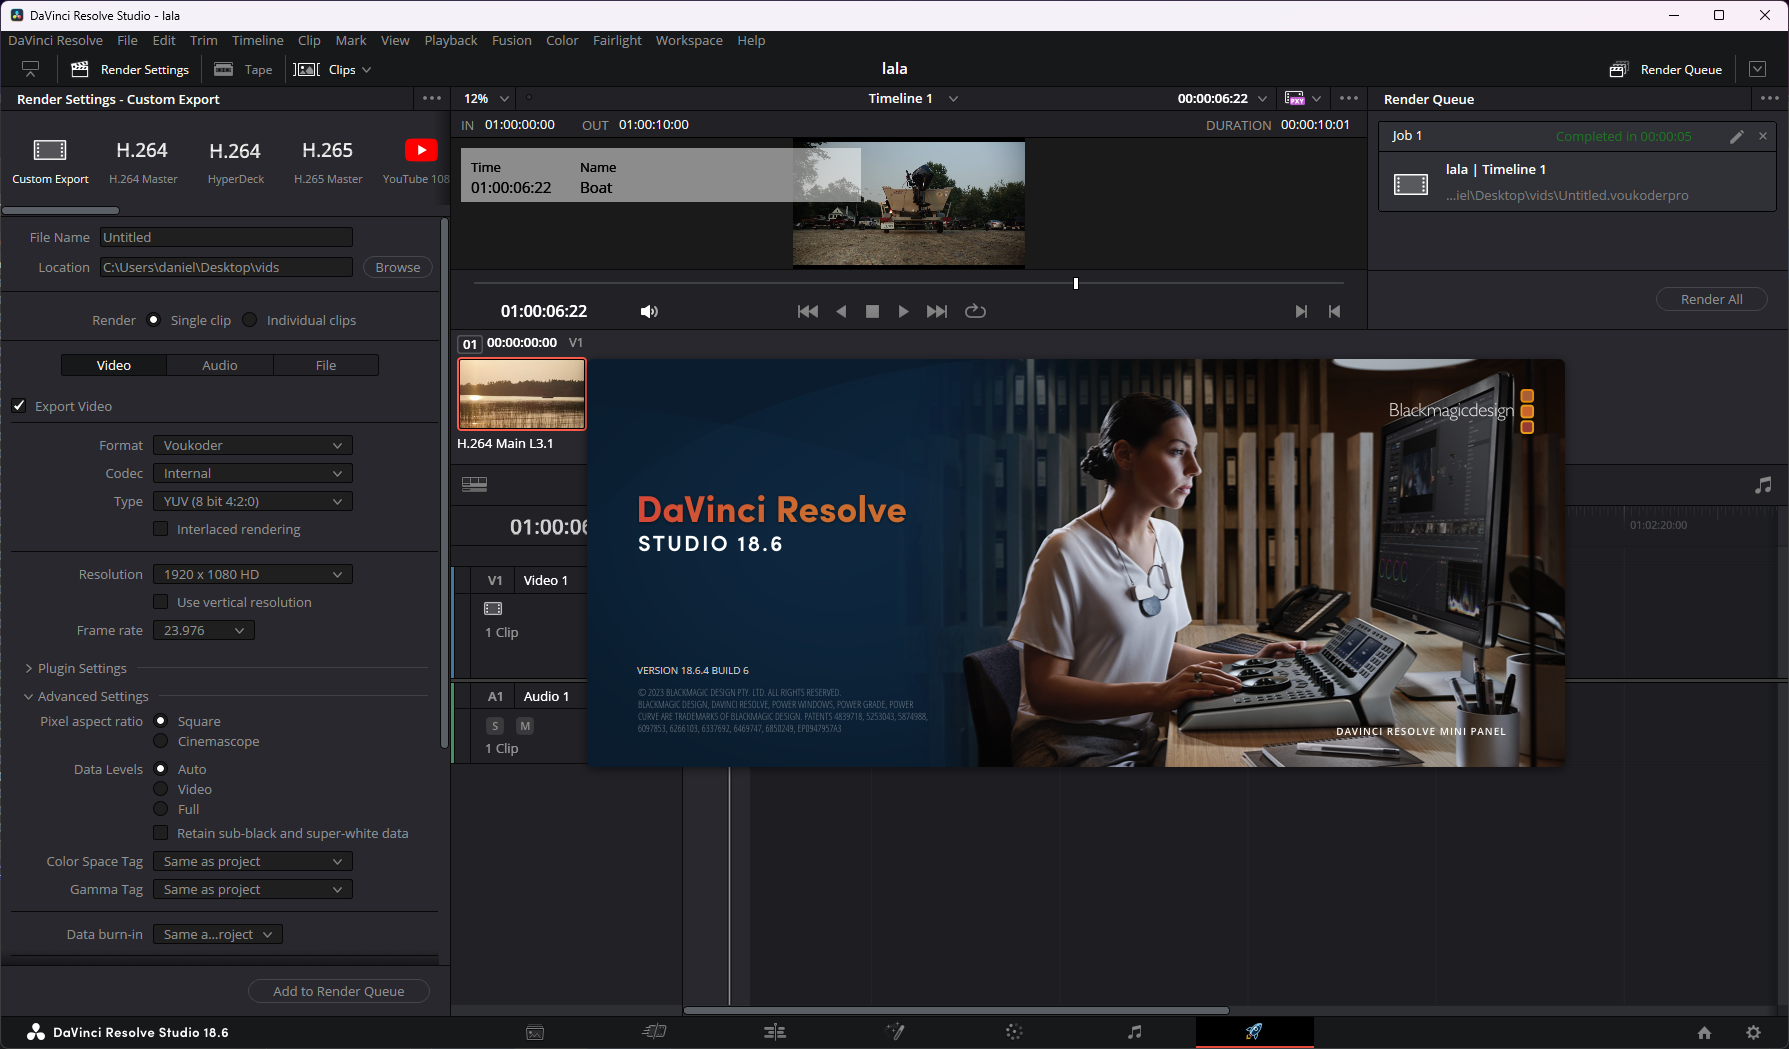The height and width of the screenshot is (1049, 1789).
Task: Open the Deliver page rocket icon
Action: pos(1254,1031)
